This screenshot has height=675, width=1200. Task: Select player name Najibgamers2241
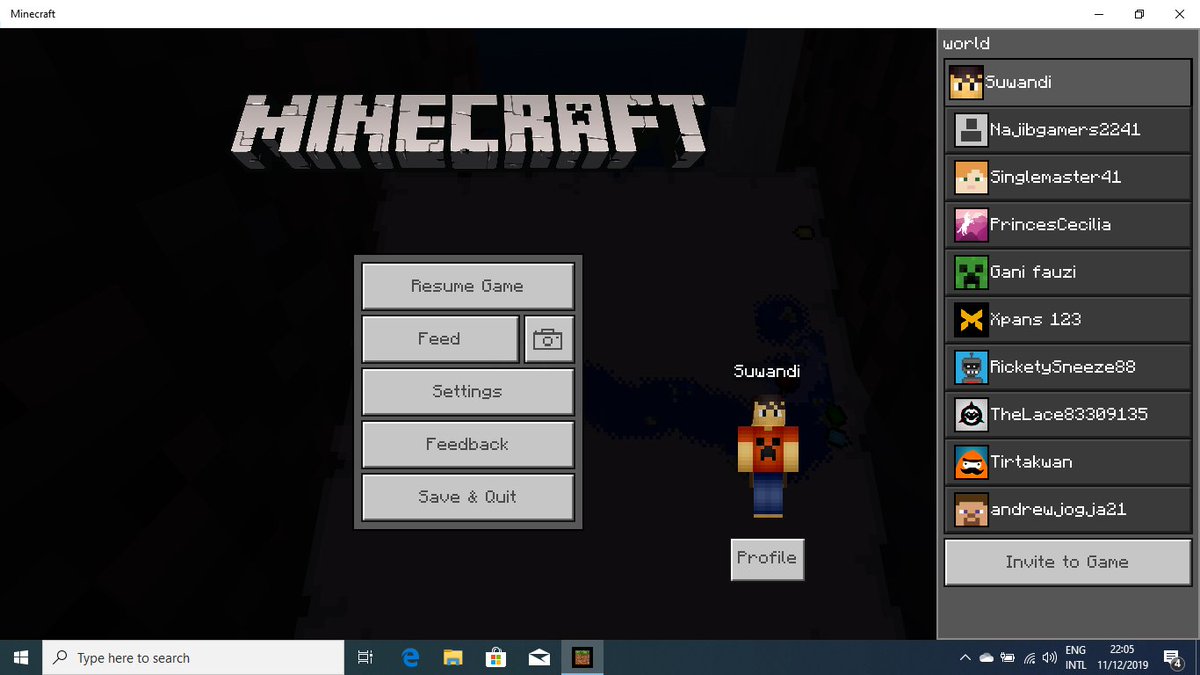1065,130
